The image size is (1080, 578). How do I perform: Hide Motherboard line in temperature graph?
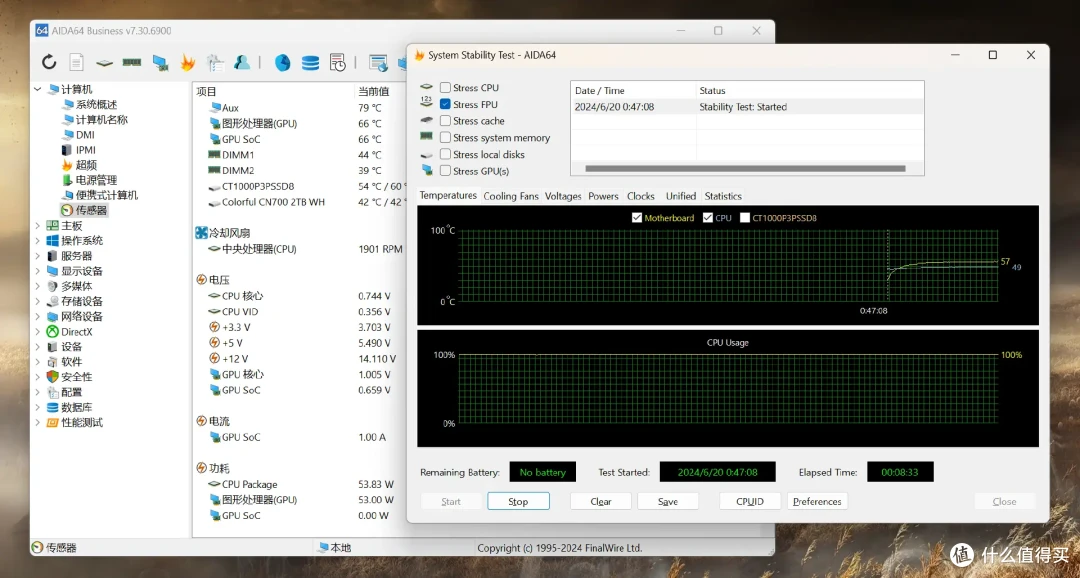(x=636, y=218)
